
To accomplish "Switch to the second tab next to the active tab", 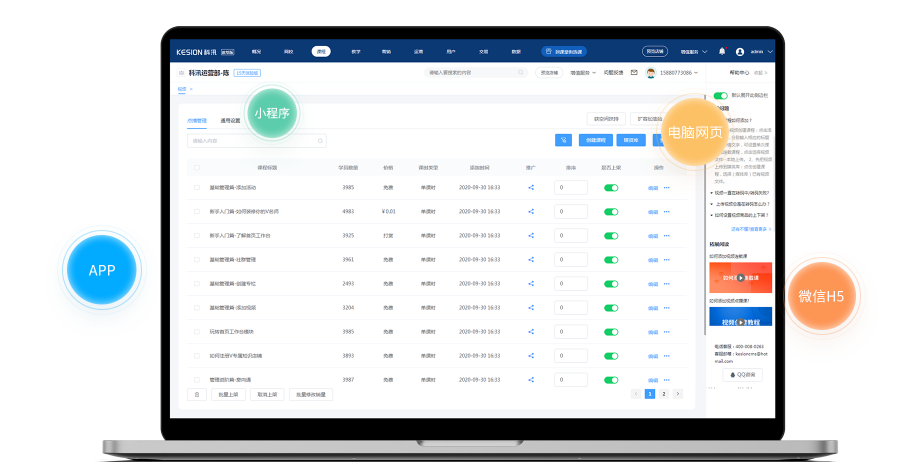I will pyautogui.click(x=230, y=120).
